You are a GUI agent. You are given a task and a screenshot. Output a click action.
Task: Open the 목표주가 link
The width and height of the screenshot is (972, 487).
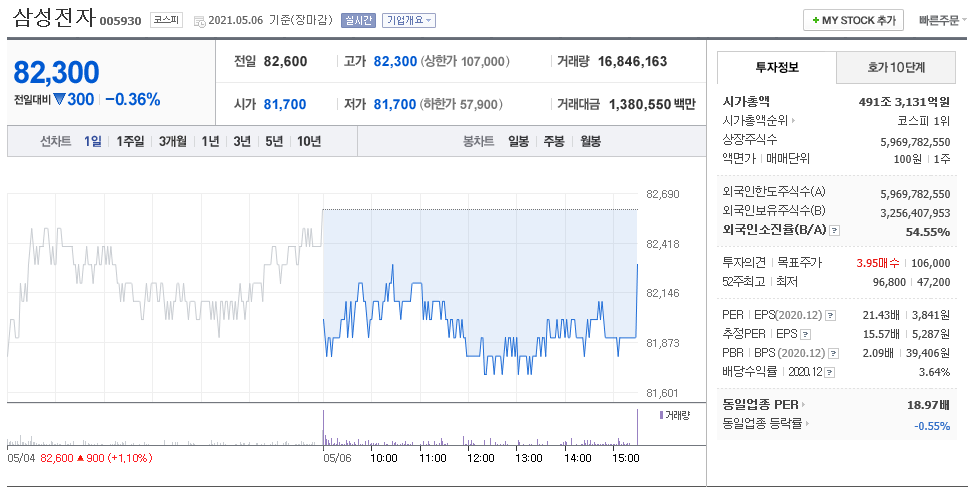point(800,263)
